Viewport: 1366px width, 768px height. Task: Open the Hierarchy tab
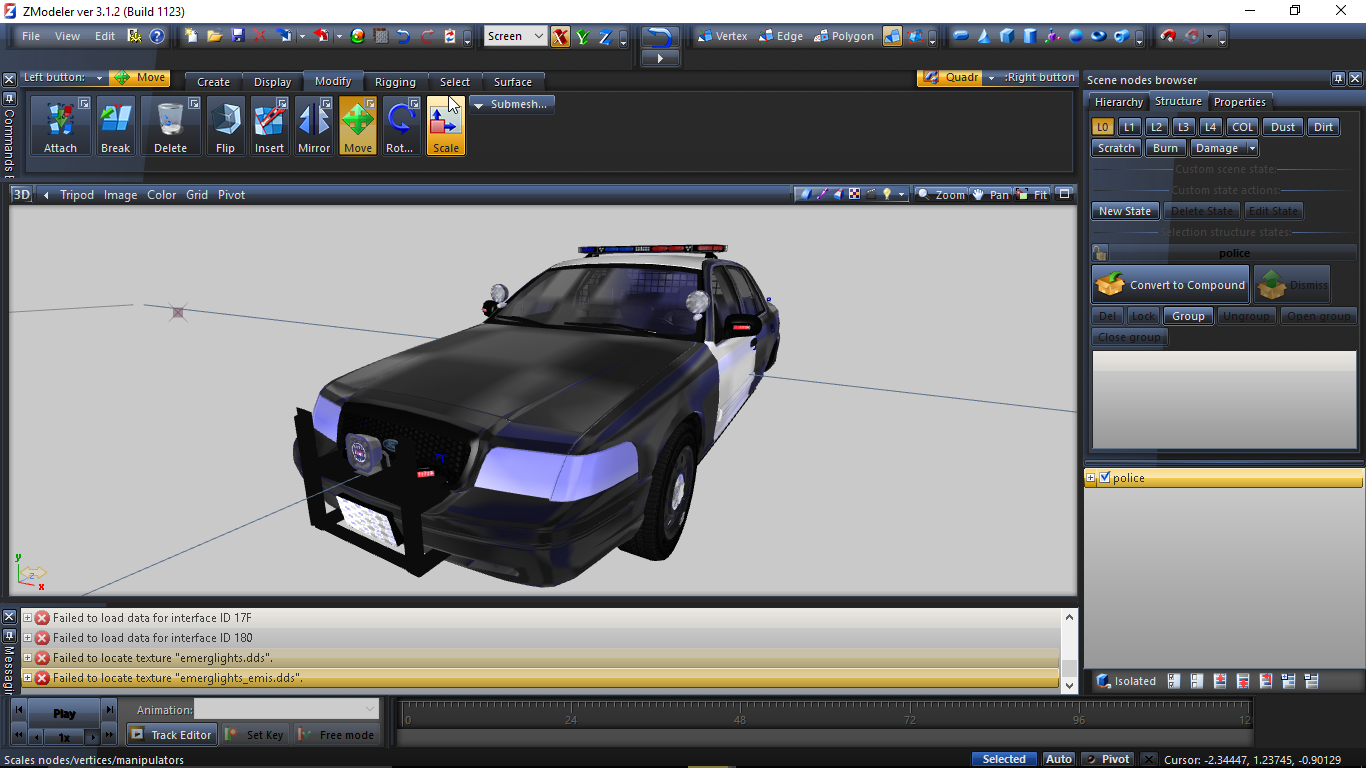[x=1118, y=102]
